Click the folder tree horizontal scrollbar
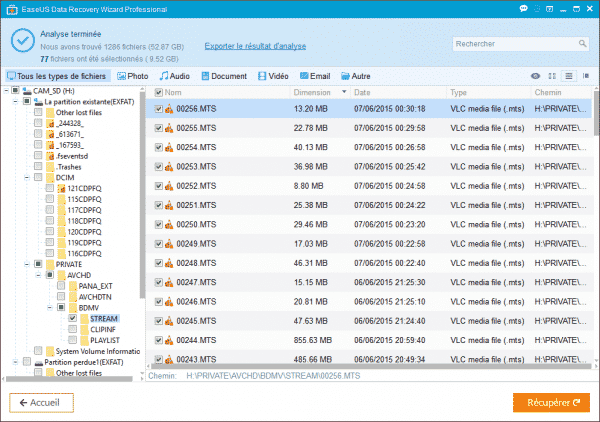Screen dimensions: 600x422 click(70, 379)
